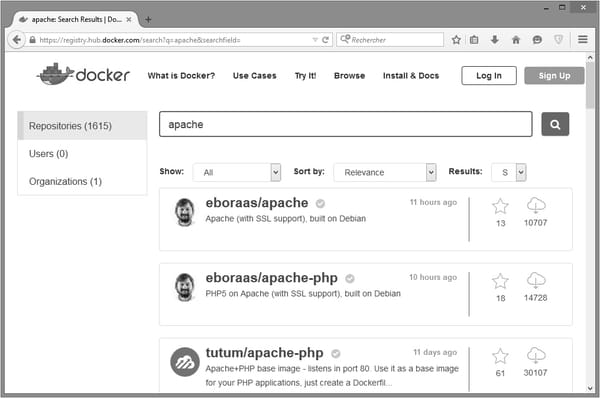The height and width of the screenshot is (398, 600).
Task: Open the eboraas/apache repository link
Action: point(257,202)
